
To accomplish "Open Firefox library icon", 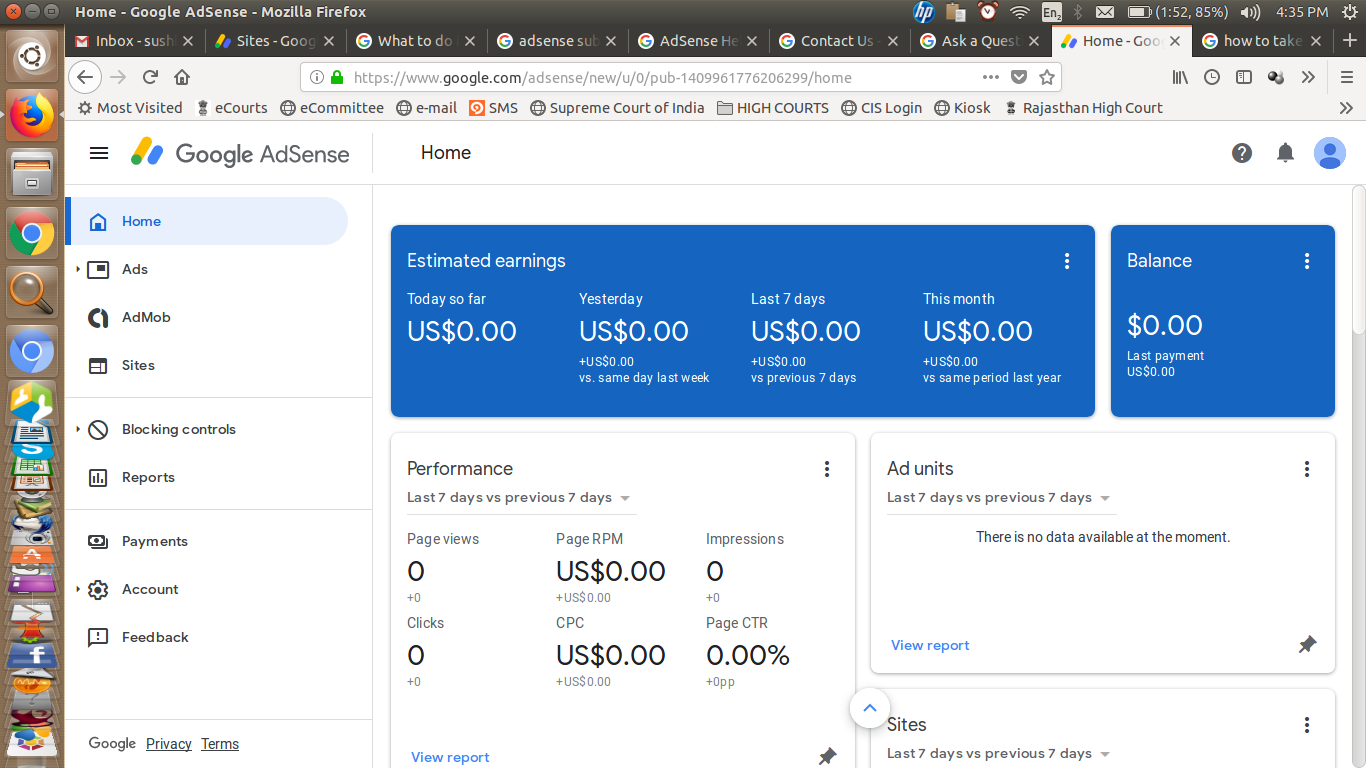I will click(1181, 77).
